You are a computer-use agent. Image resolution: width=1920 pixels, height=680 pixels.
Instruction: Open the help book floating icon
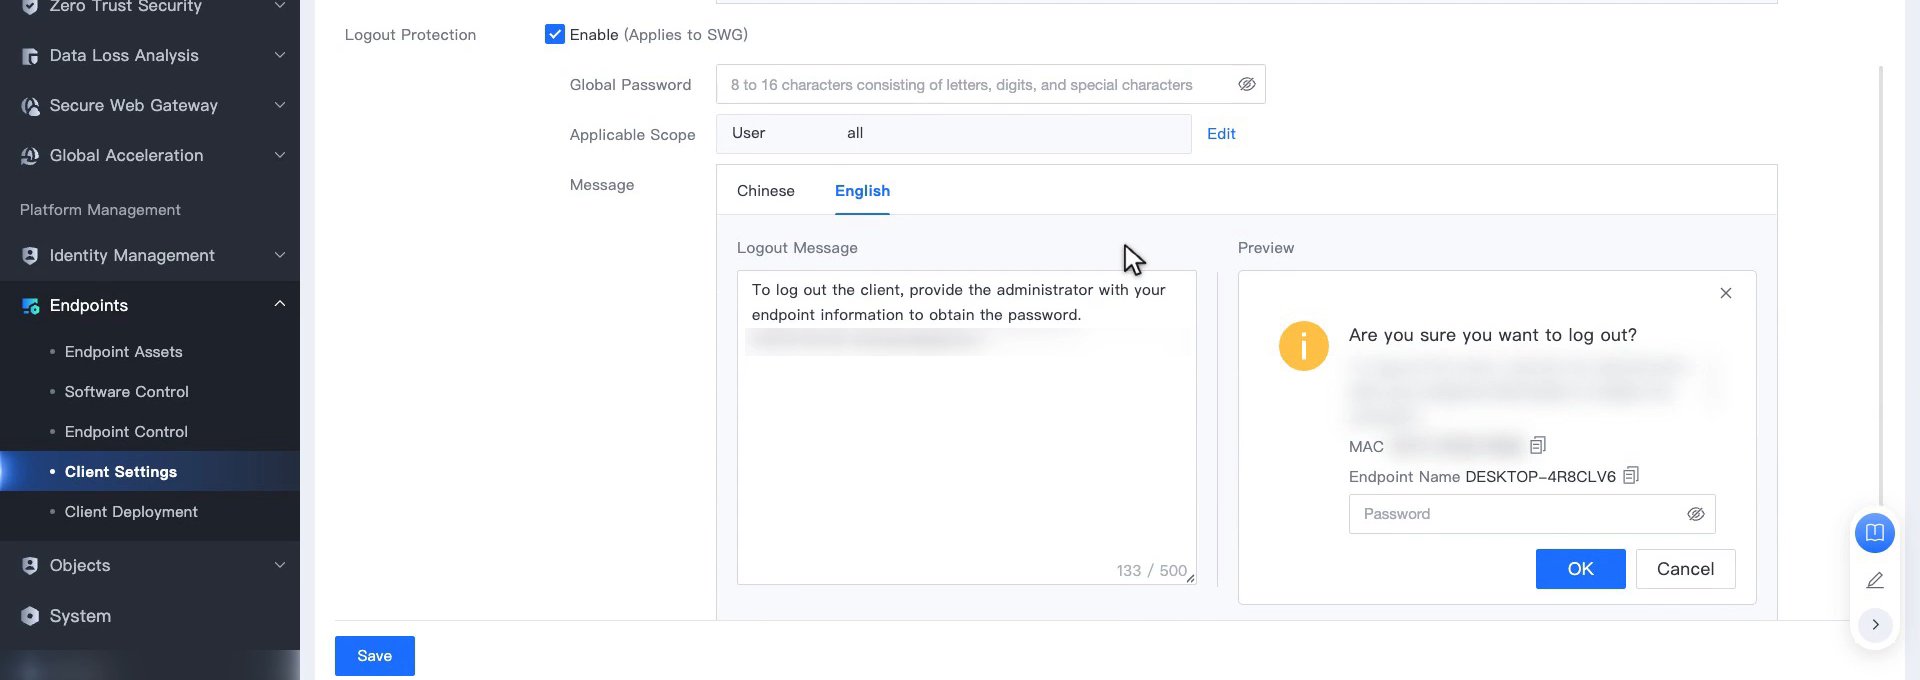point(1875,532)
